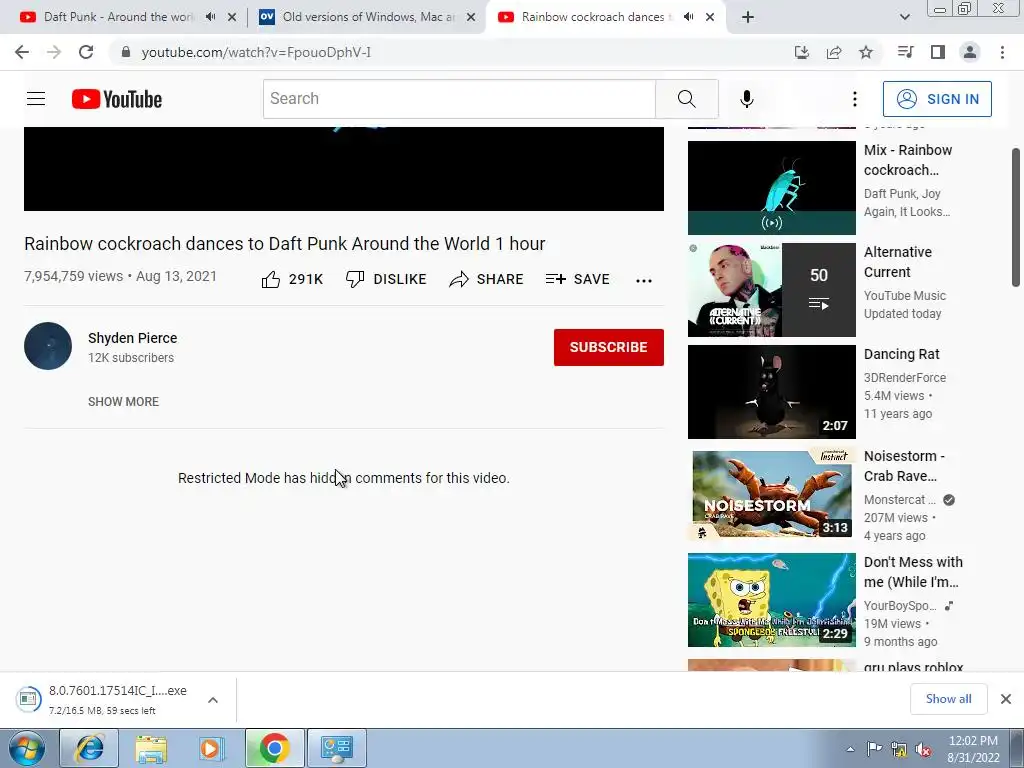The height and width of the screenshot is (768, 1024).
Task: Mute audio on Rainbow cockroach tab
Action: (x=688, y=17)
